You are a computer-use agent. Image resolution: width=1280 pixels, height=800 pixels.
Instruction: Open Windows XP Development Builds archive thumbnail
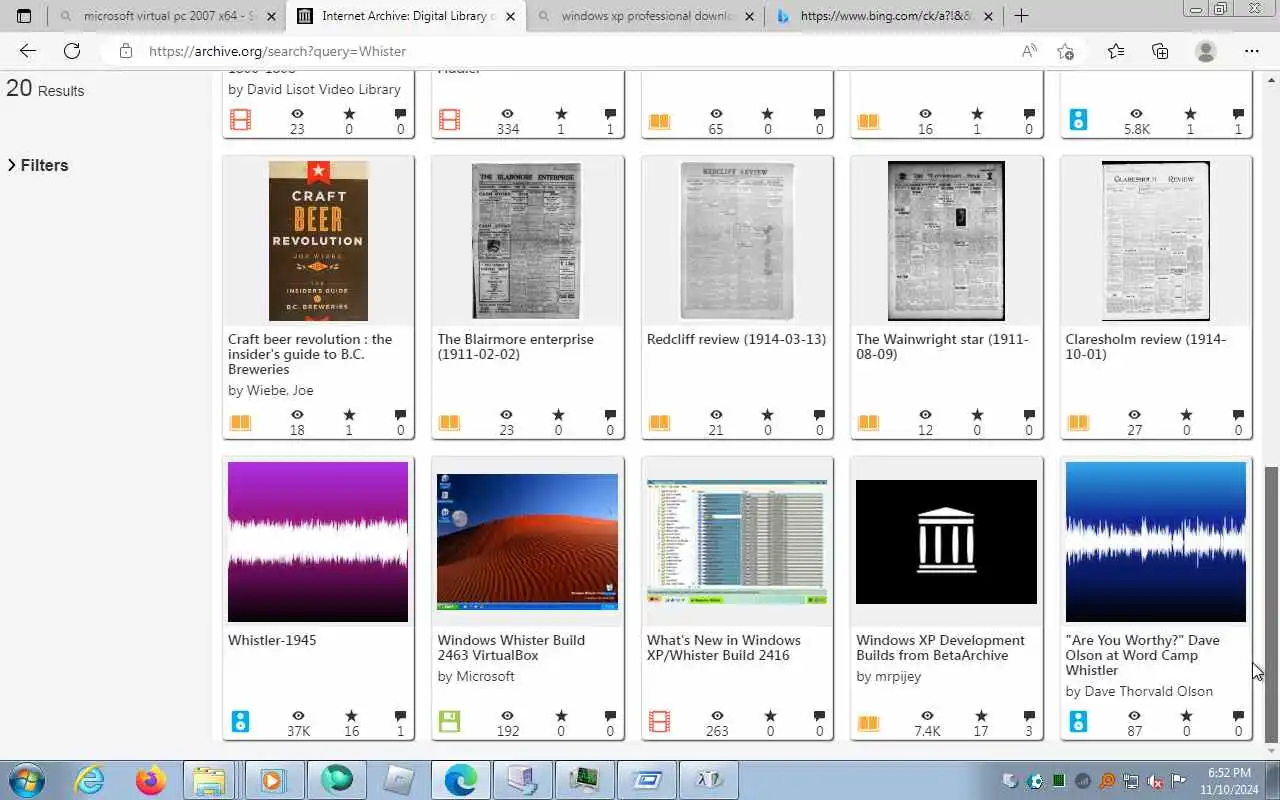point(946,542)
